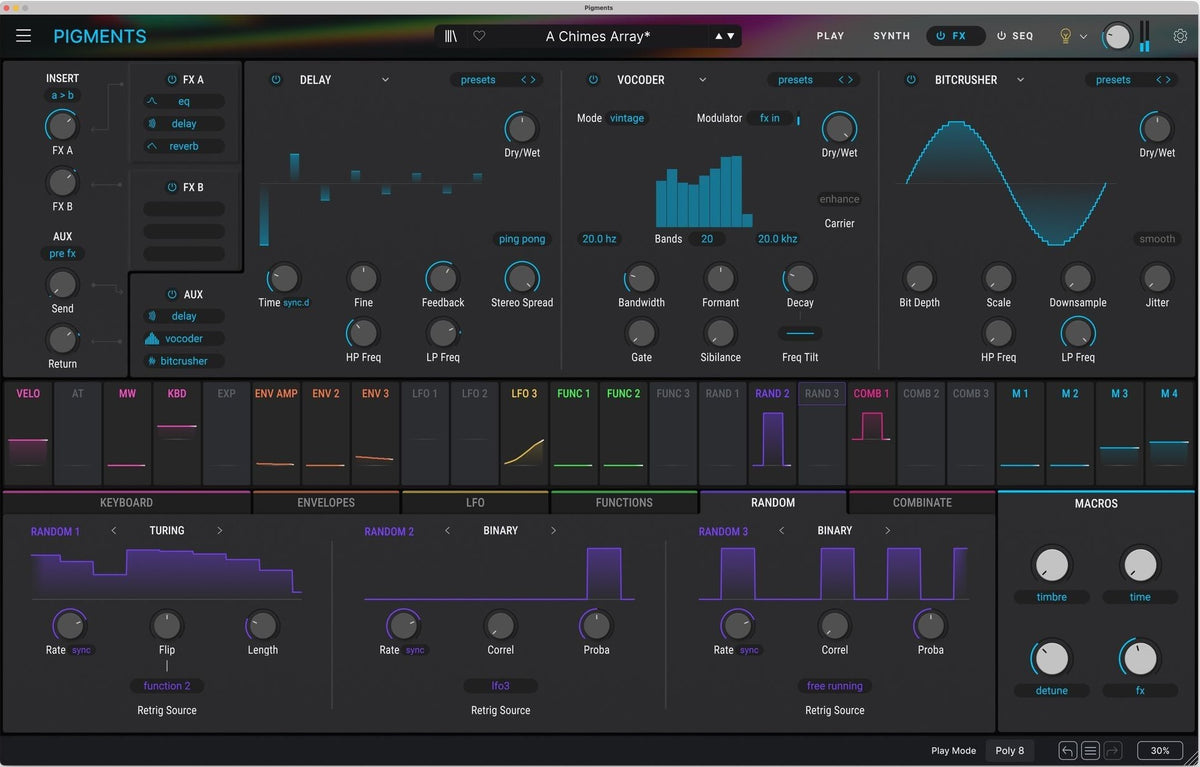Open Random 1 retrig source function 2
Screen dimensions: 1200x767
167,686
